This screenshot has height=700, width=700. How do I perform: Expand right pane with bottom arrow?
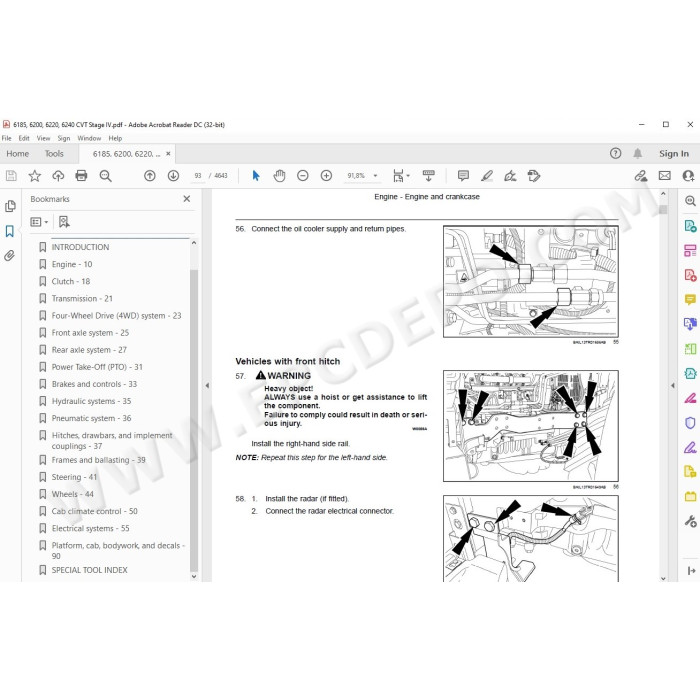click(691, 571)
